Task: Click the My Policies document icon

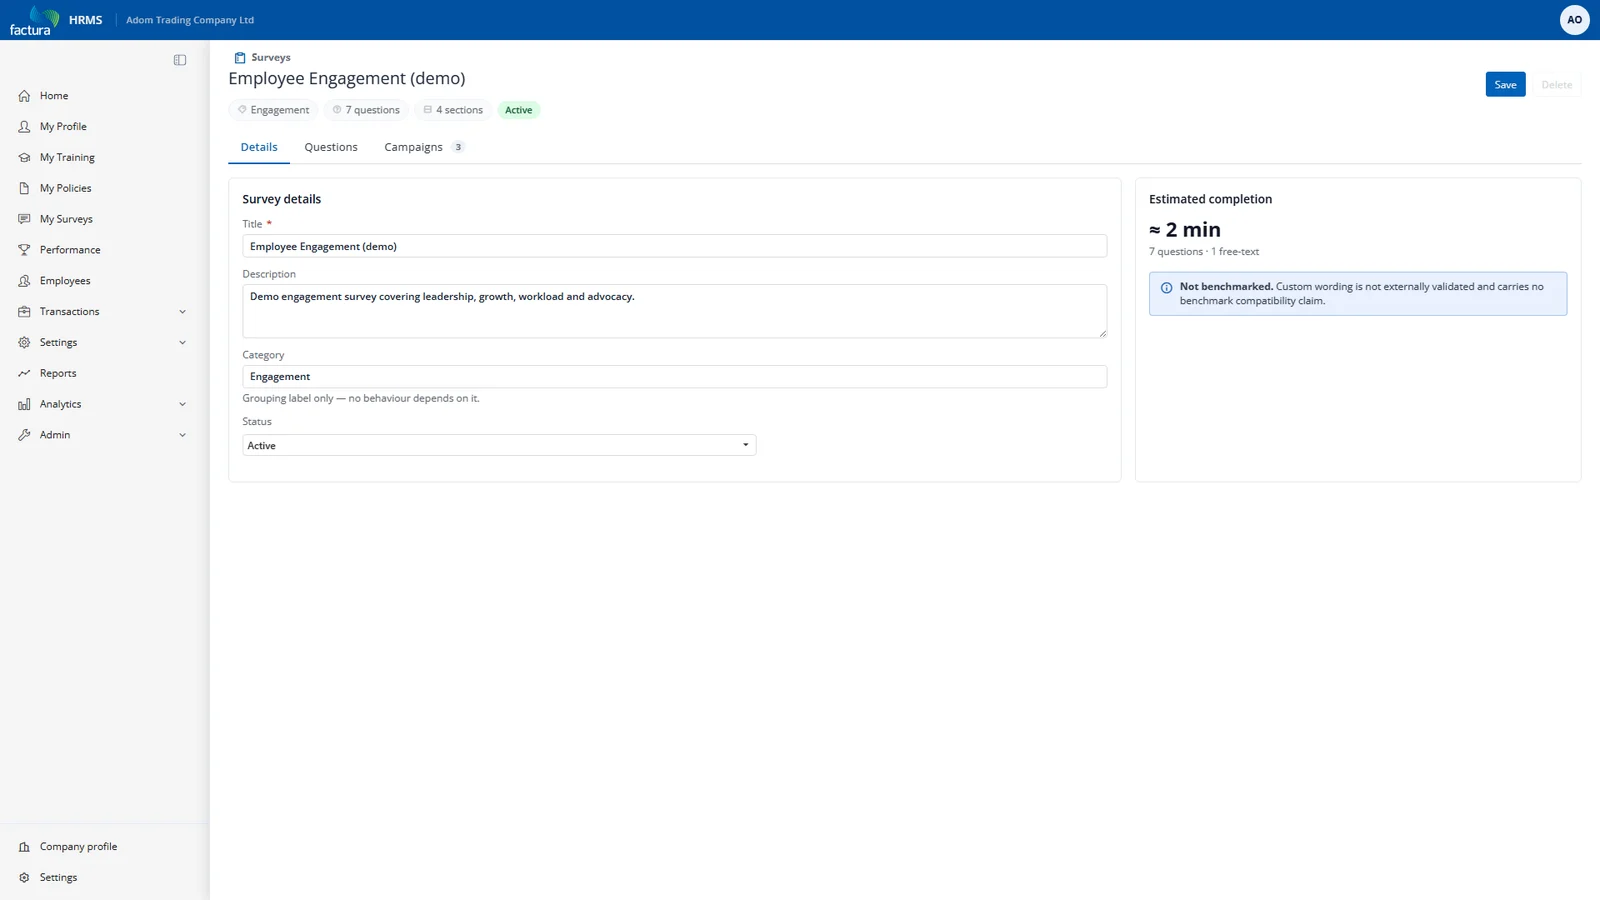Action: 24,188
